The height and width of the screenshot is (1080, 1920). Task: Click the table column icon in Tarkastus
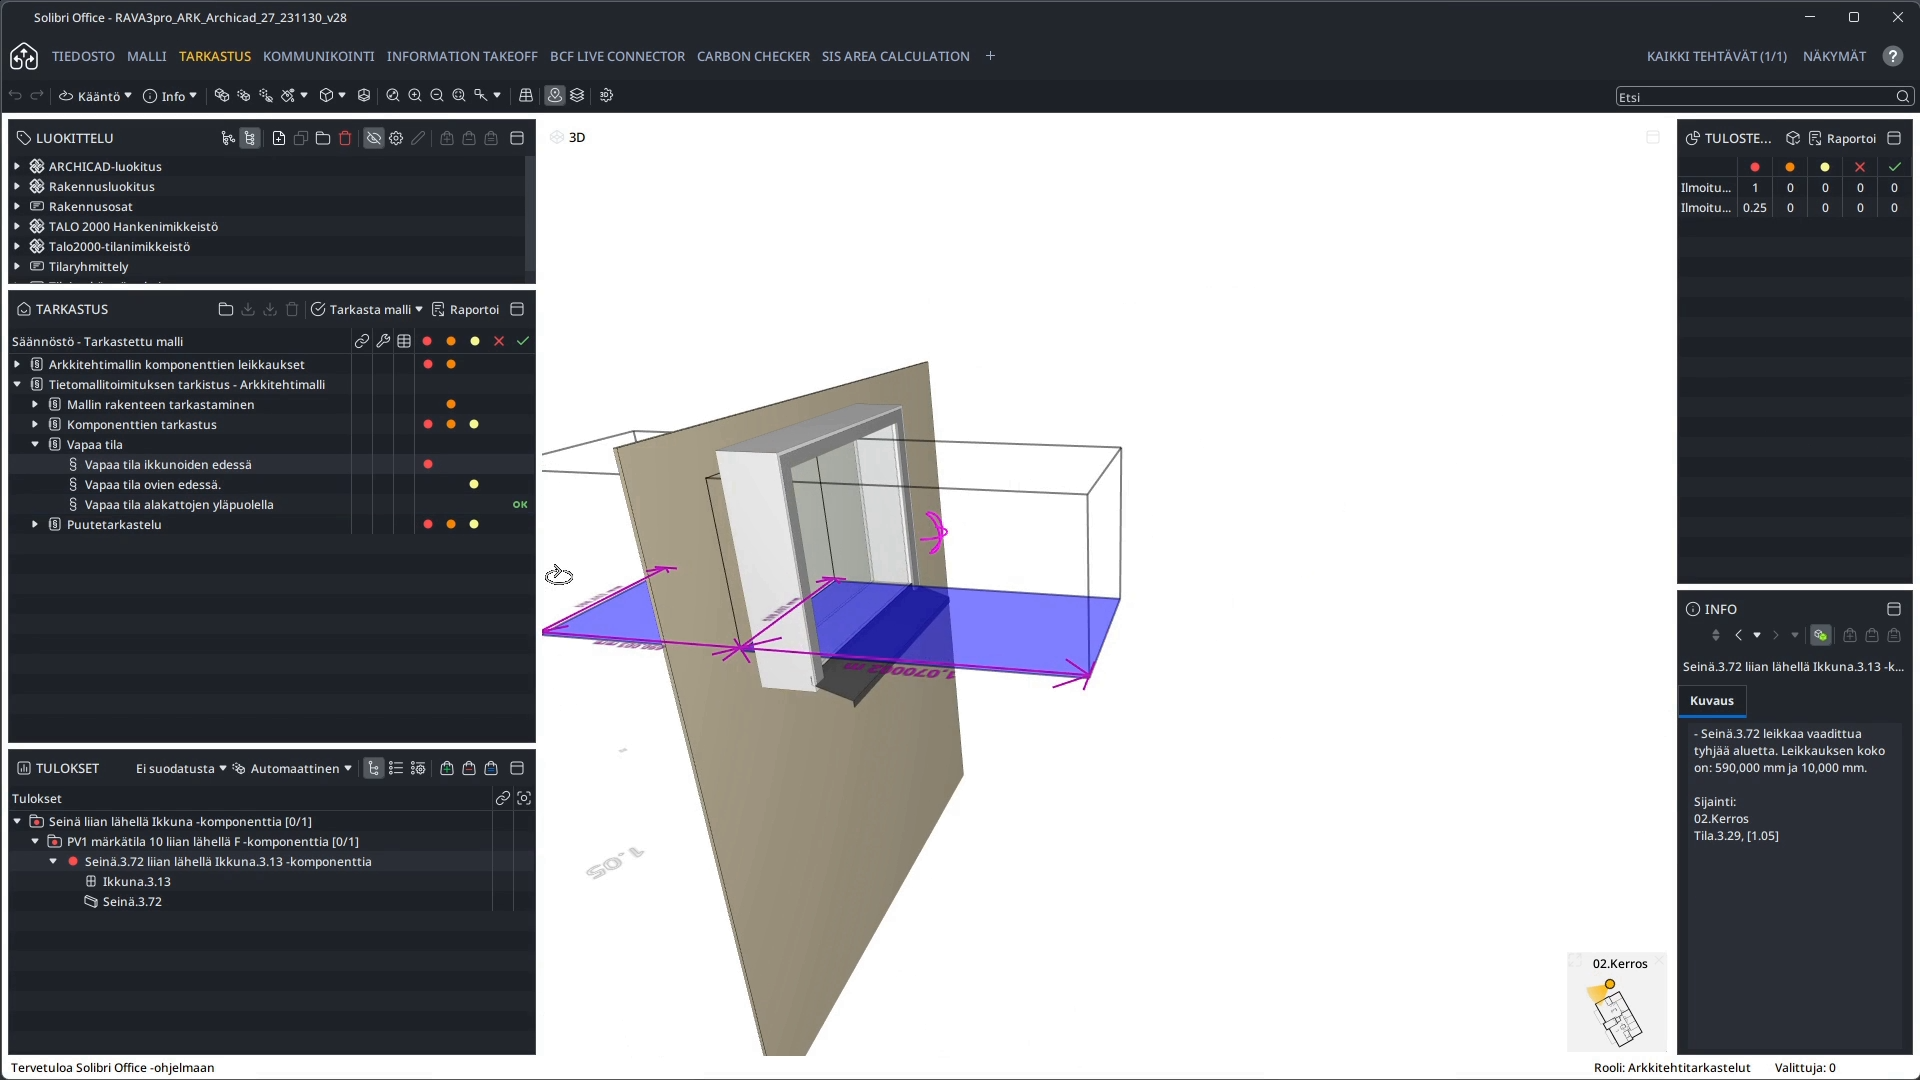404,341
